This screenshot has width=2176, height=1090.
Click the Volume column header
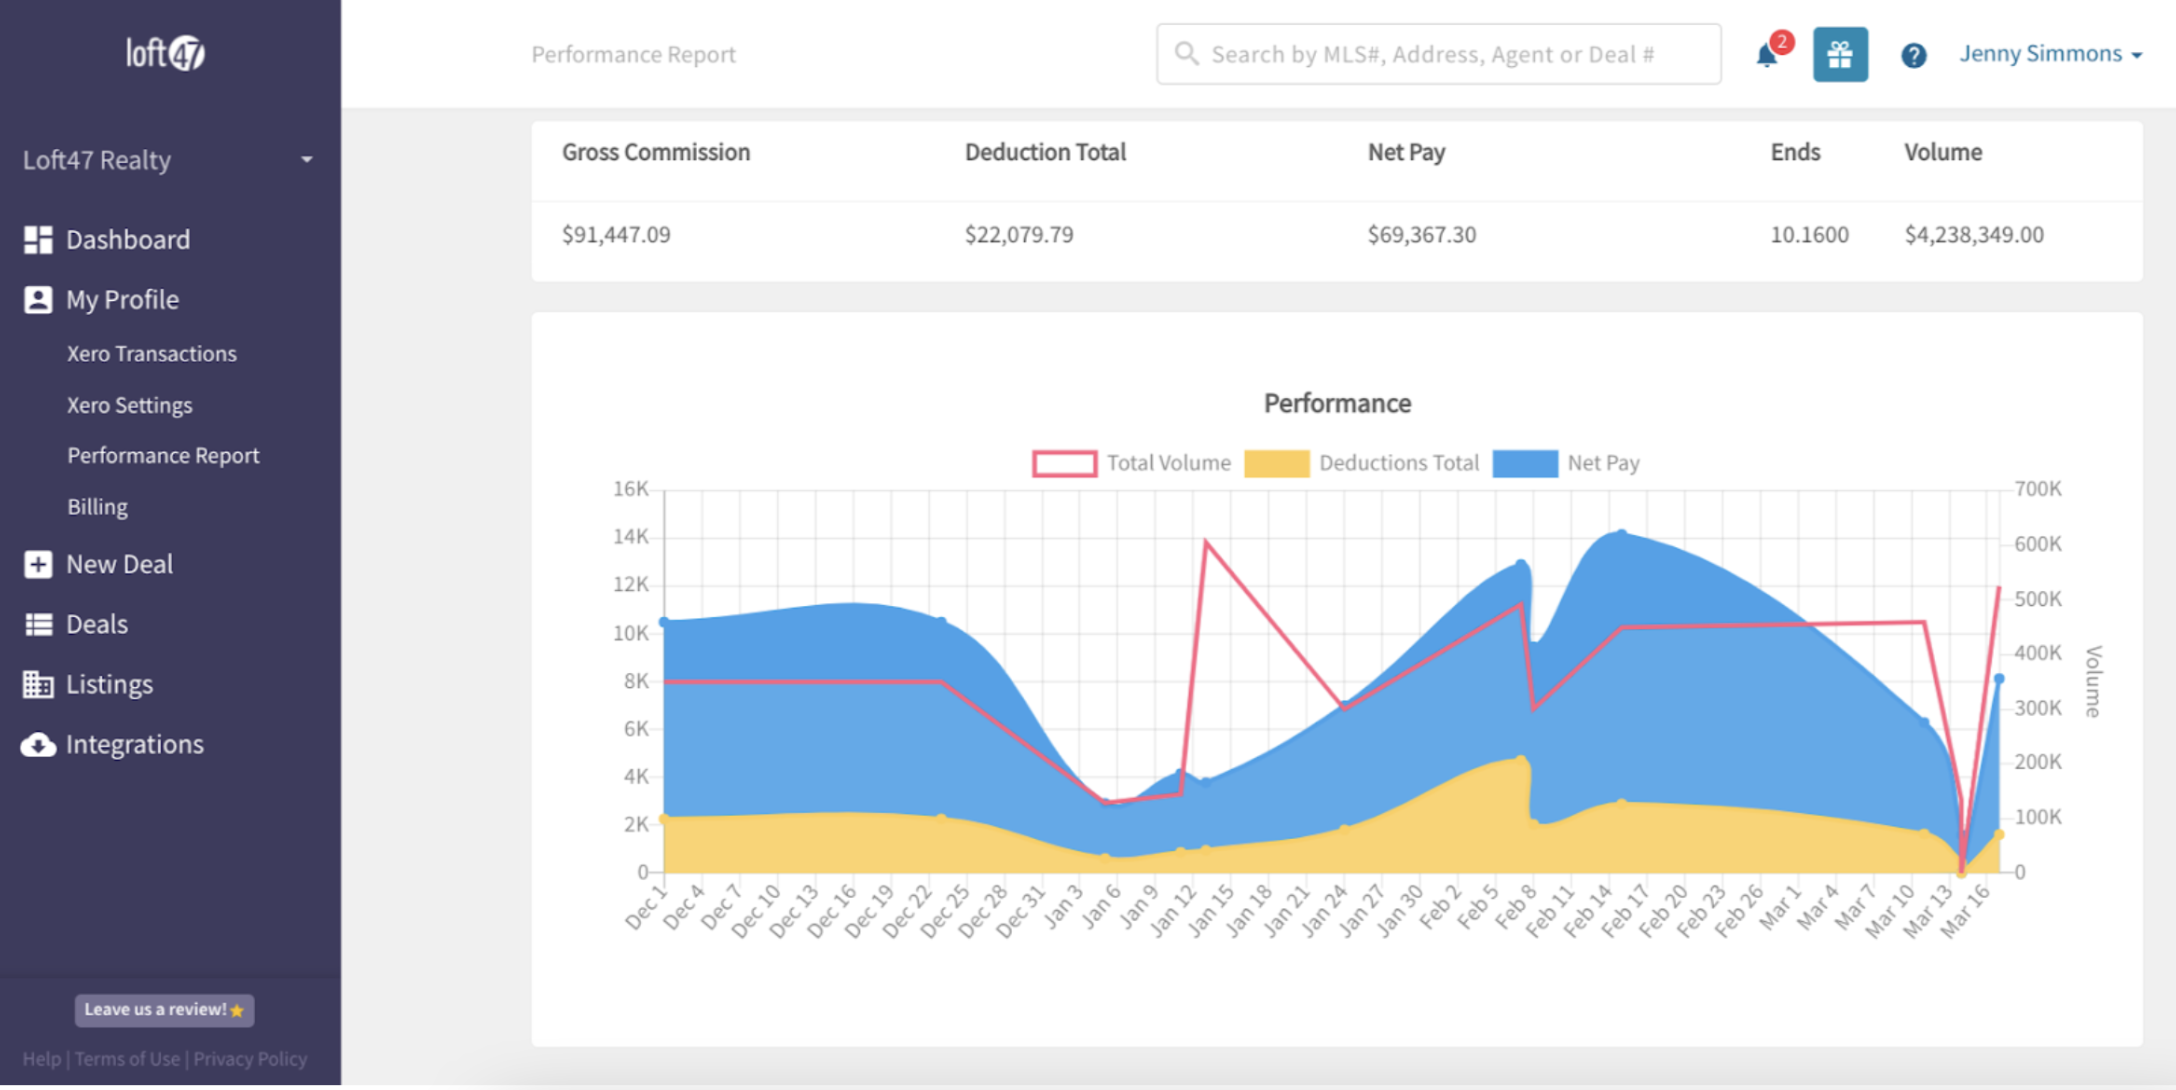click(x=1942, y=152)
